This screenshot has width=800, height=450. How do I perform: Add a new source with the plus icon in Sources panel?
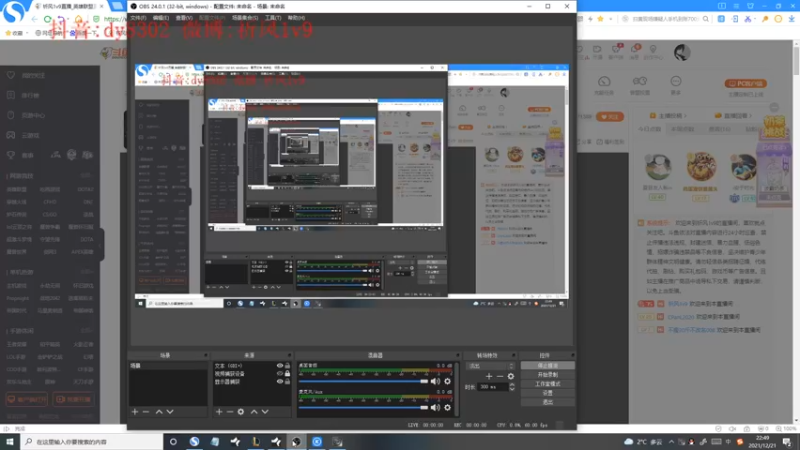(219, 412)
